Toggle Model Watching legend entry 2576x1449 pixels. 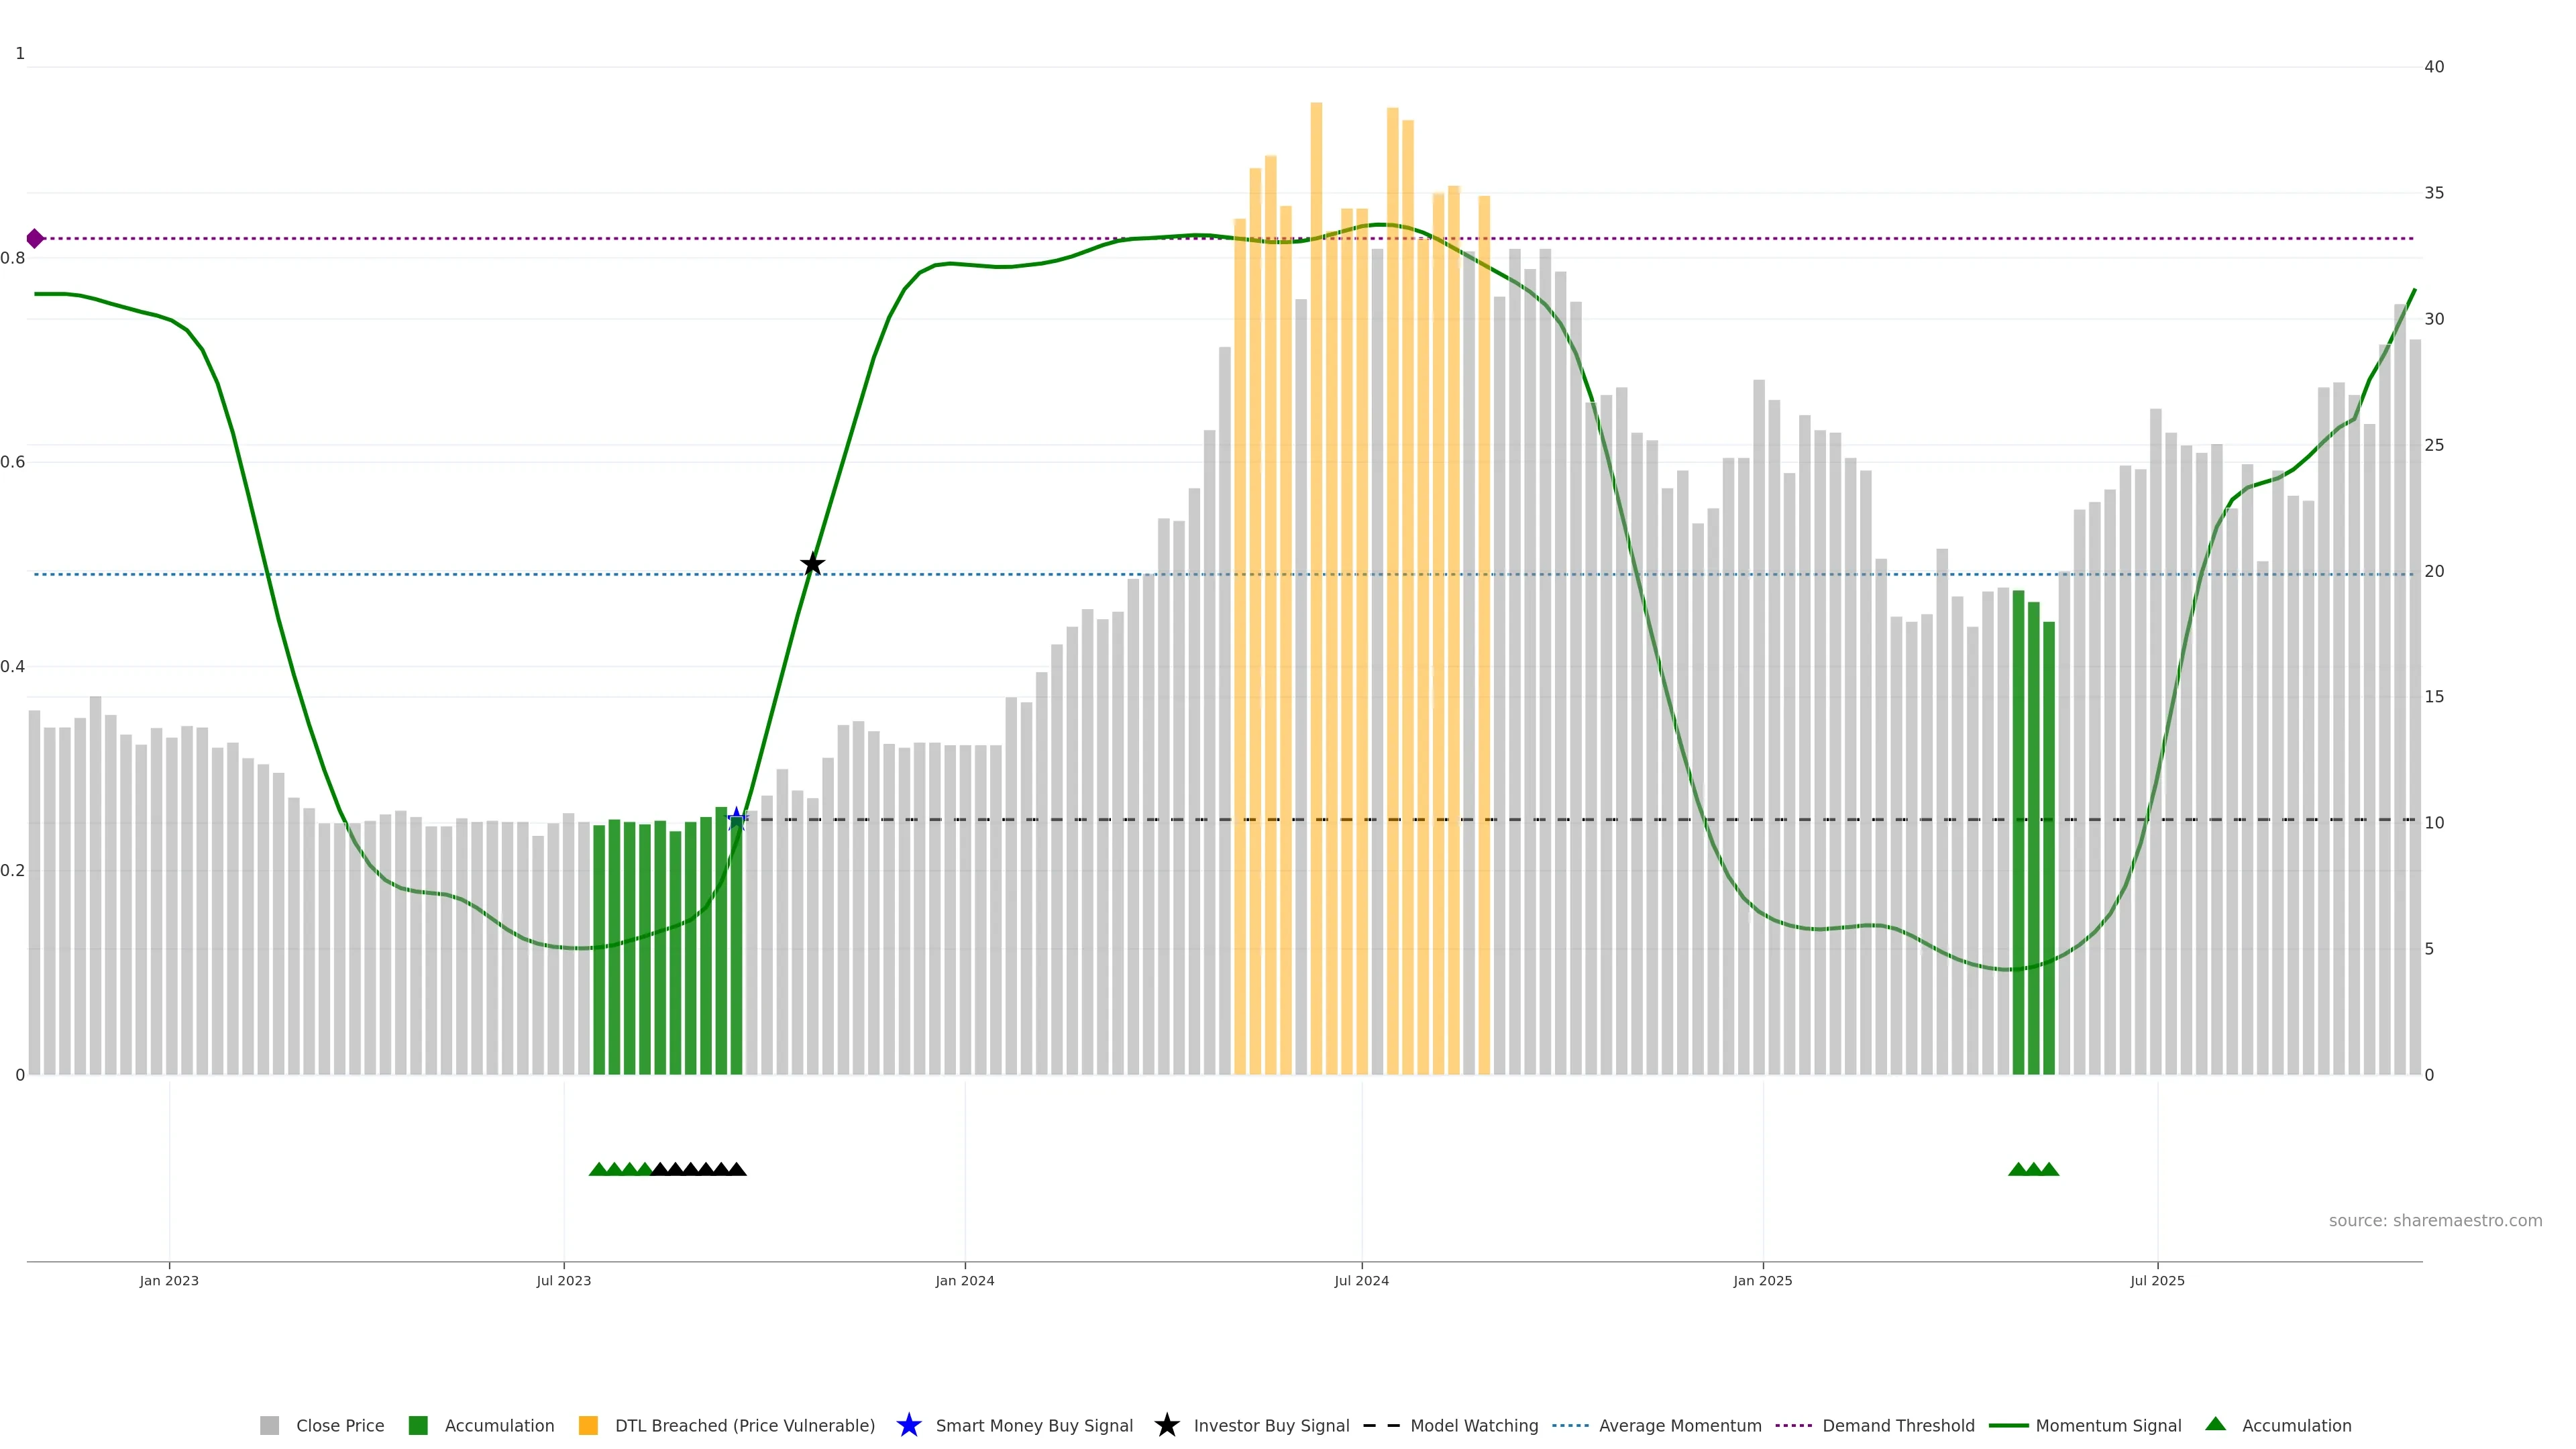pos(1473,1426)
